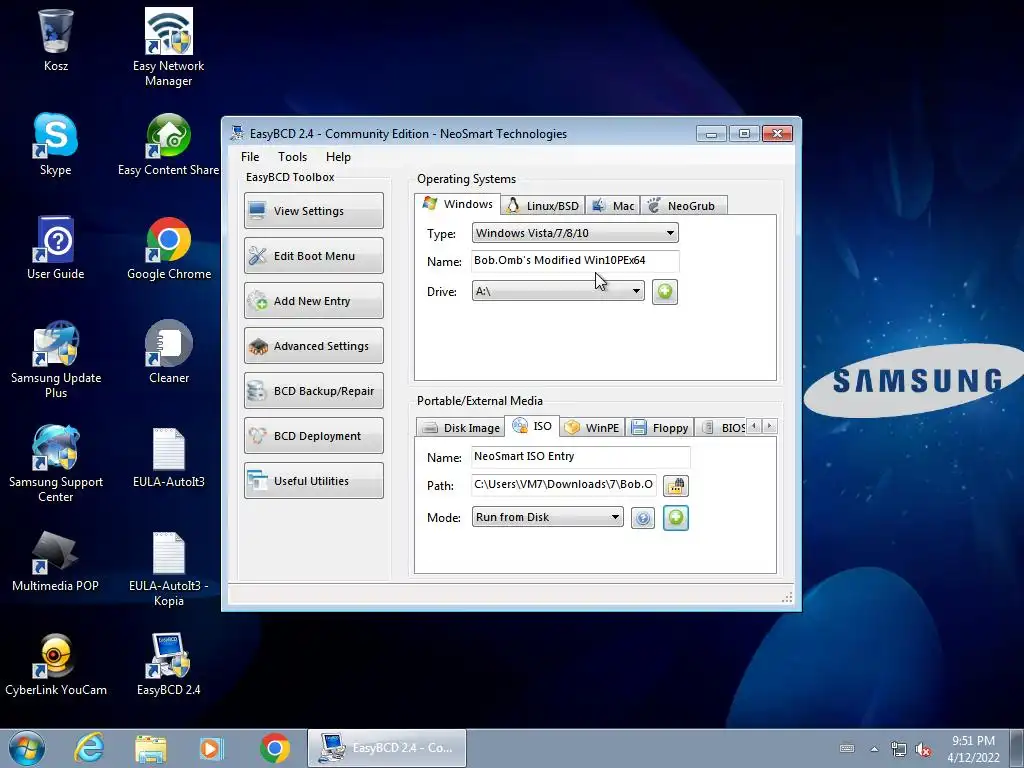
Task: Open Multimedia POP desktop icon
Action: (x=56, y=560)
